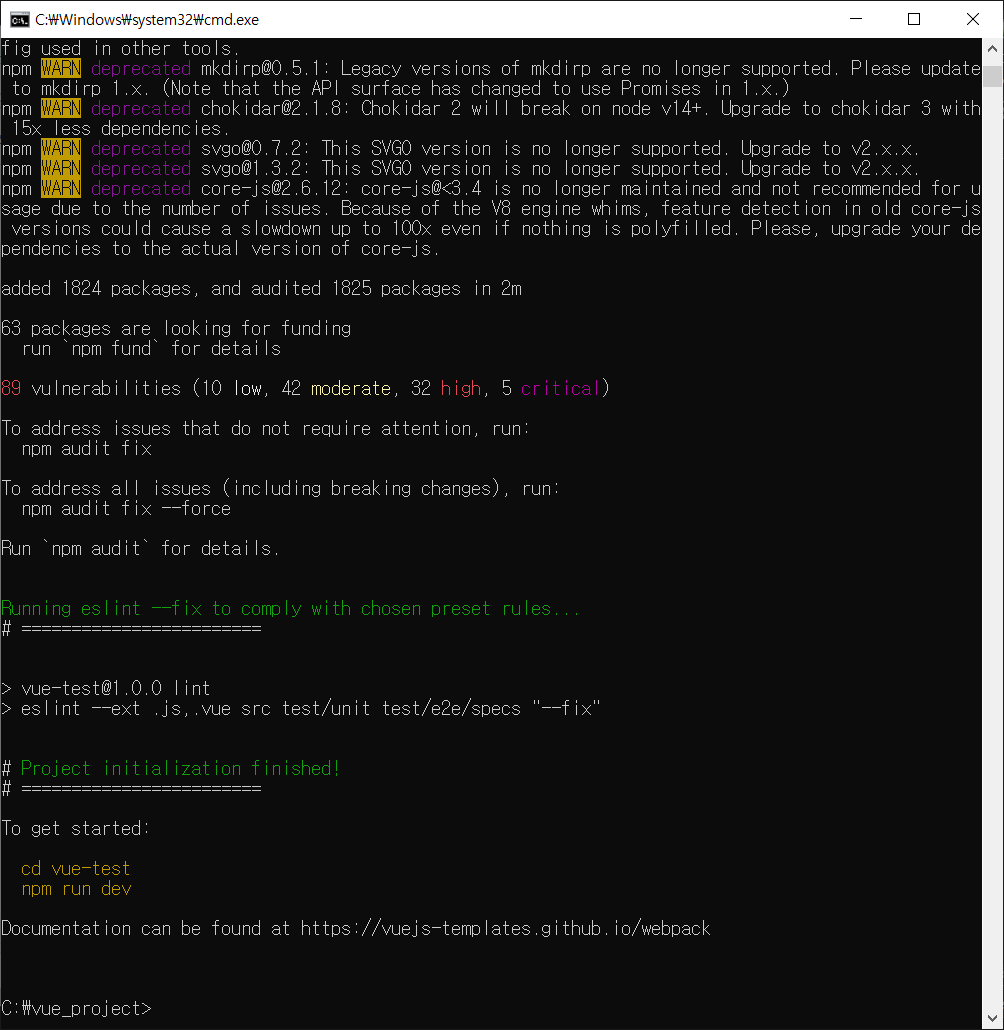Click 'To address all issues' line

tap(281, 488)
